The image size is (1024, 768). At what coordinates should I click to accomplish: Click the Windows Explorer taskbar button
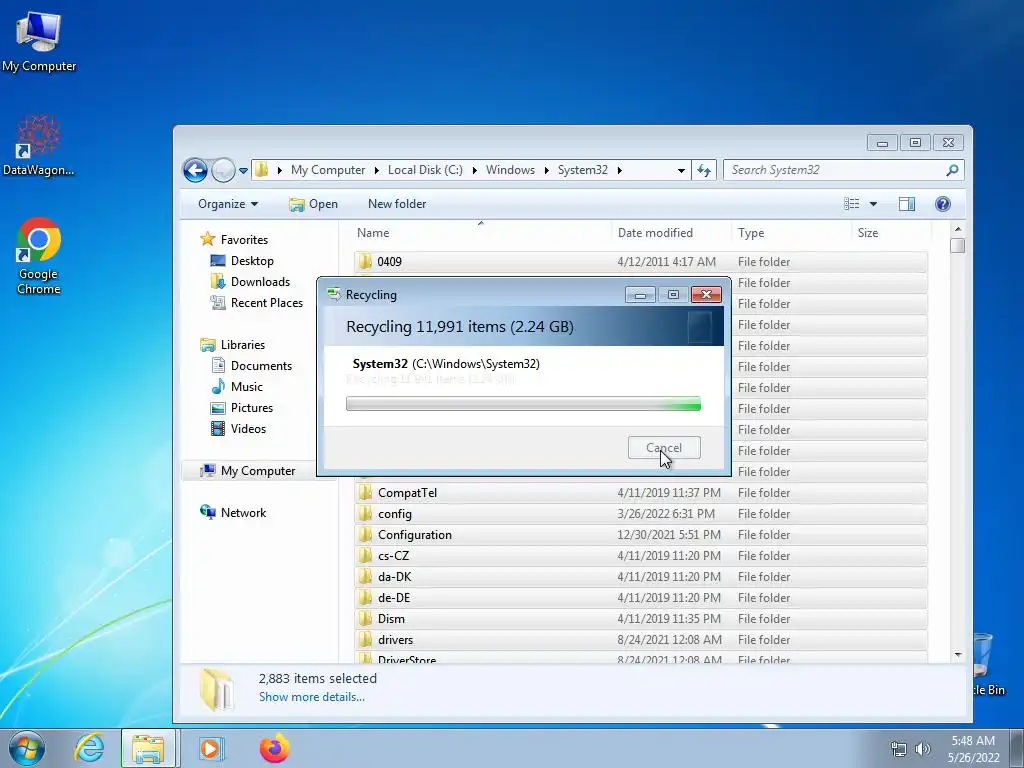148,748
